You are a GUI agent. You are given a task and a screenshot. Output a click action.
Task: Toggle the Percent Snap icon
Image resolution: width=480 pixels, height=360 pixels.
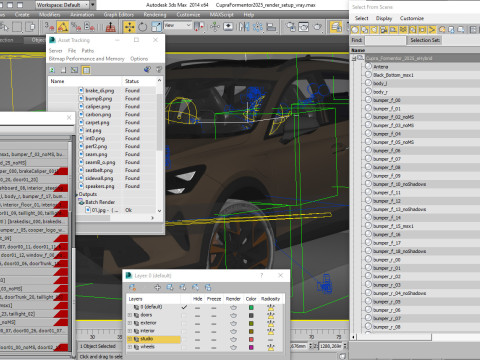[x=76, y=27]
